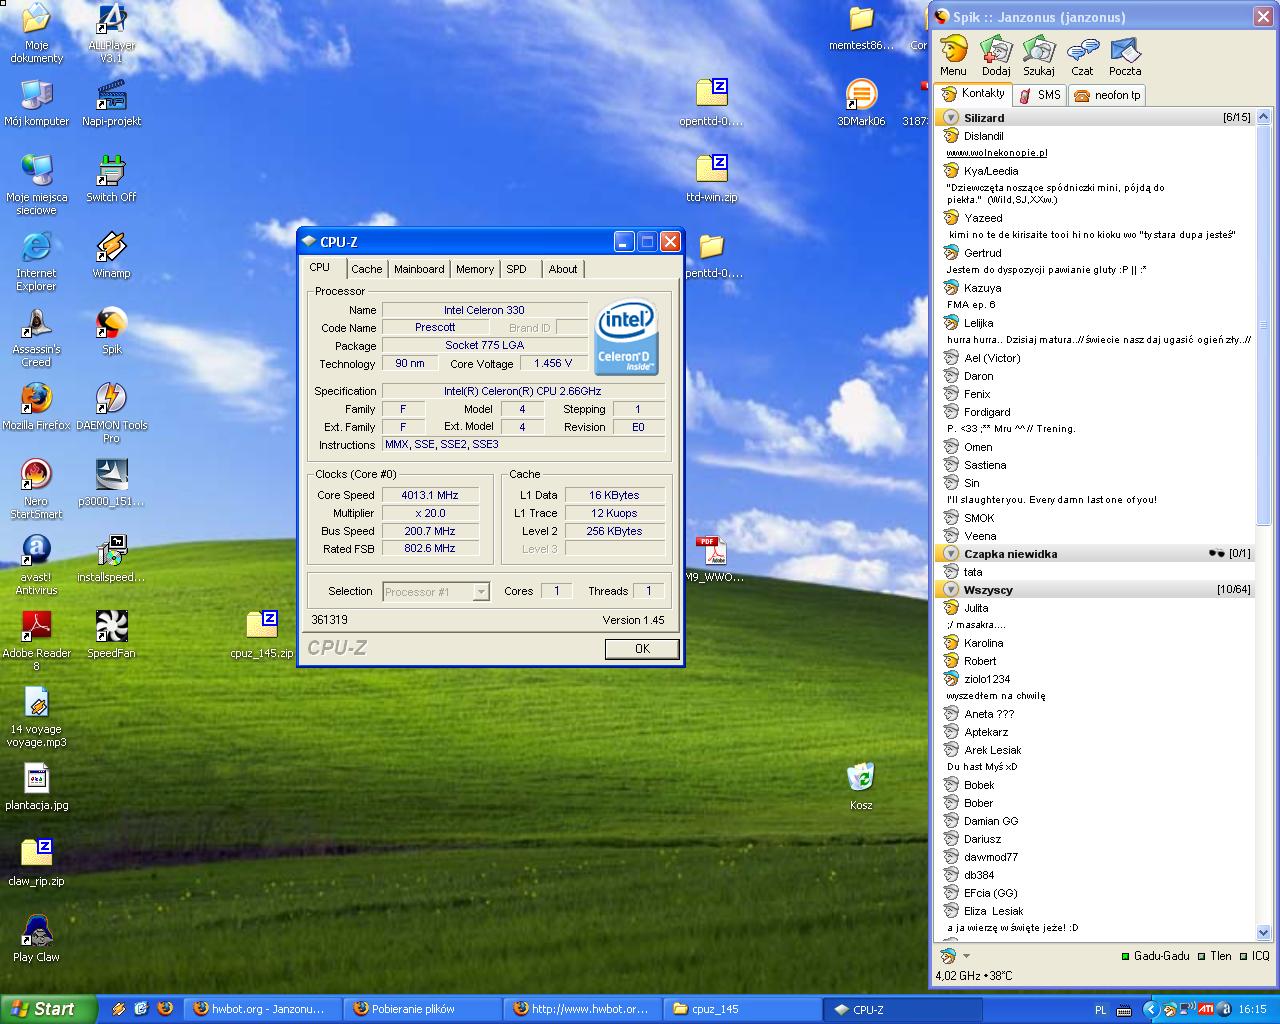Select the Adobe Reader 8 desktop icon
The width and height of the screenshot is (1280, 1024).
pyautogui.click(x=37, y=641)
